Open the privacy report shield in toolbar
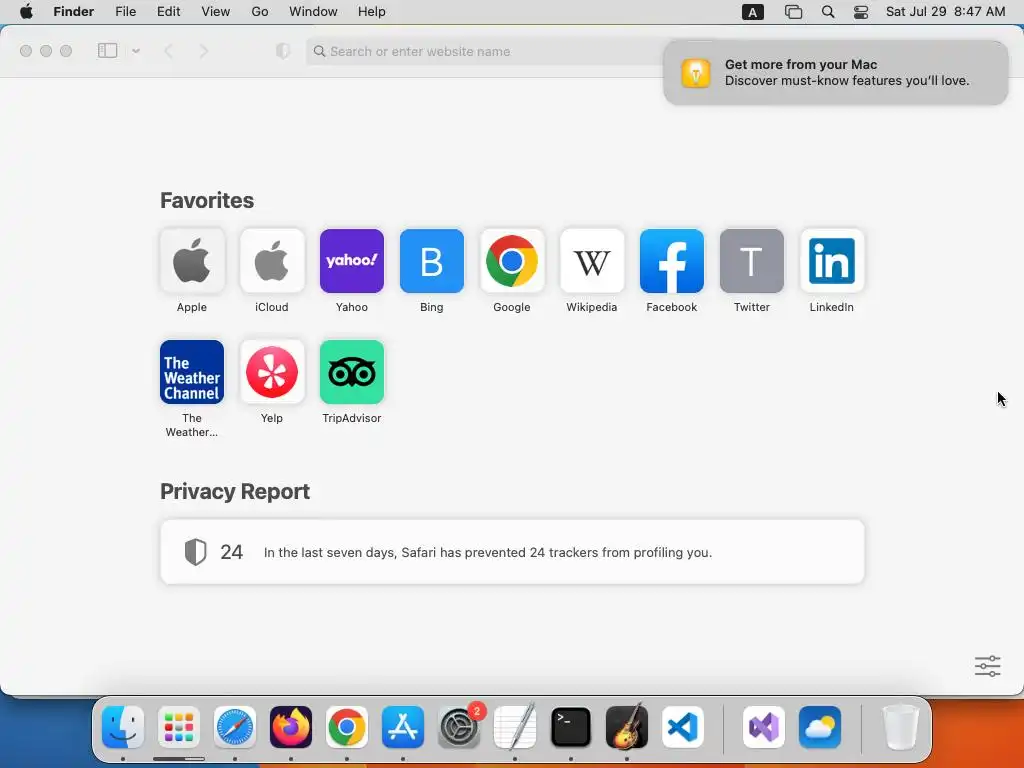The image size is (1024, 768). coord(283,51)
